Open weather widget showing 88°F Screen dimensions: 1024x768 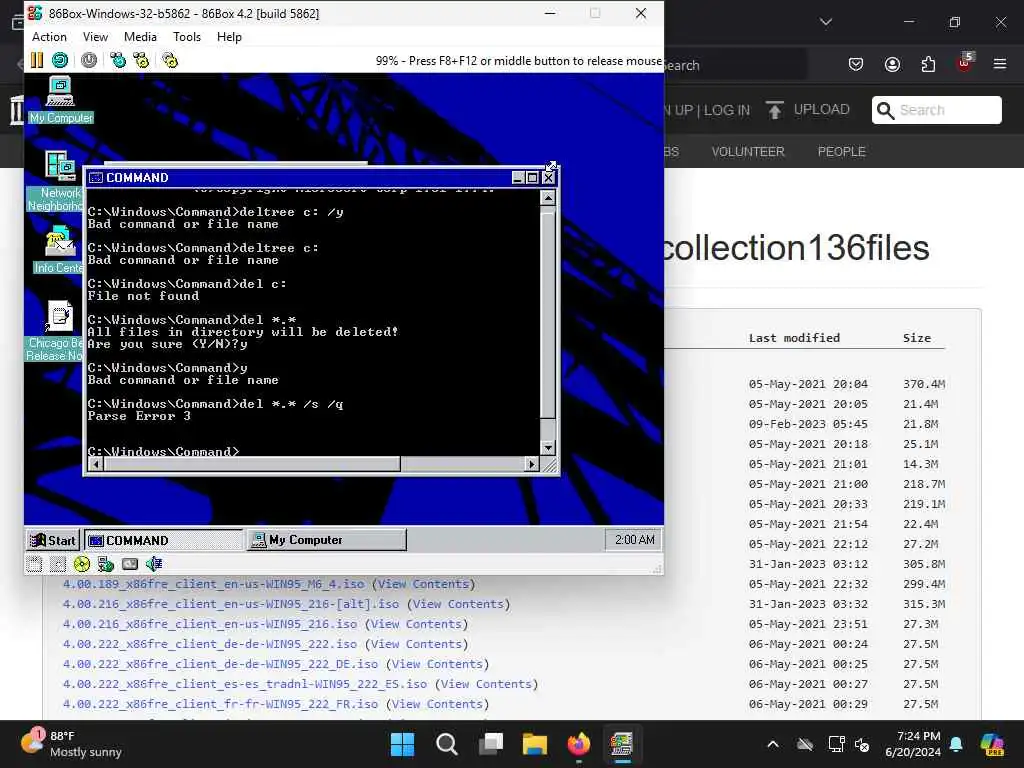(72, 744)
